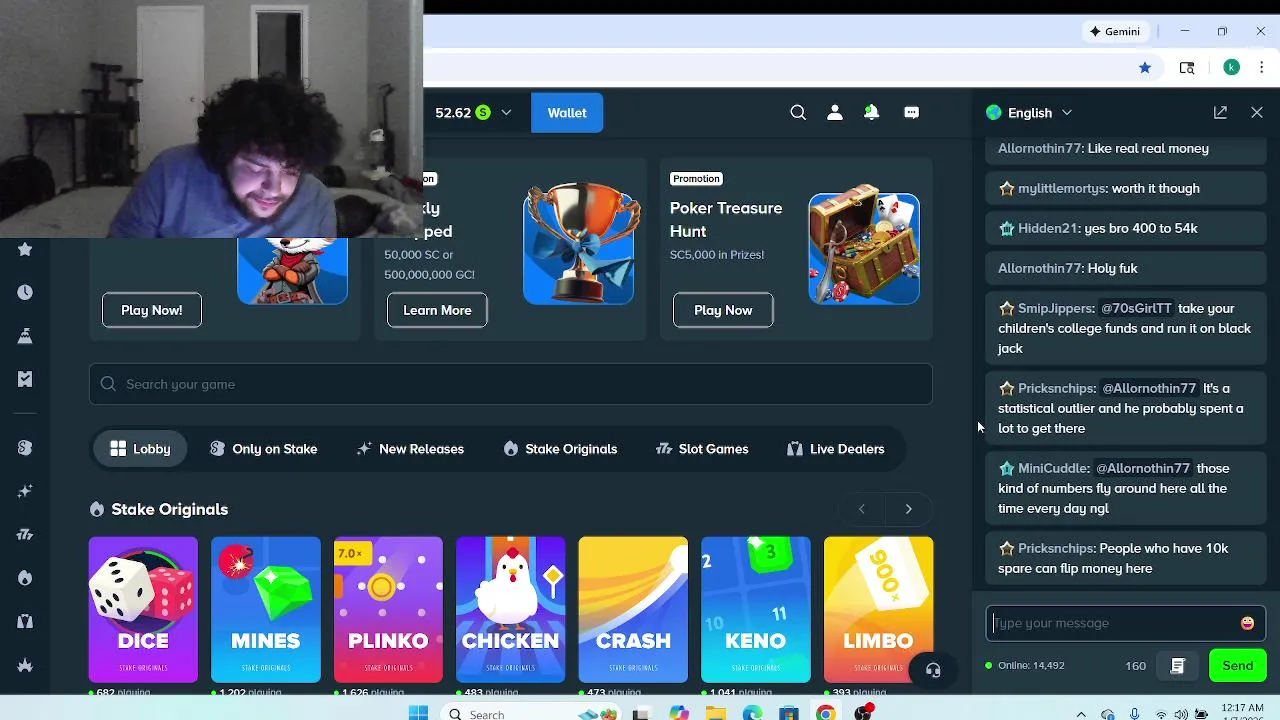Open Microsoft Edge from taskbar
This screenshot has width=1280, height=720.
(x=752, y=714)
